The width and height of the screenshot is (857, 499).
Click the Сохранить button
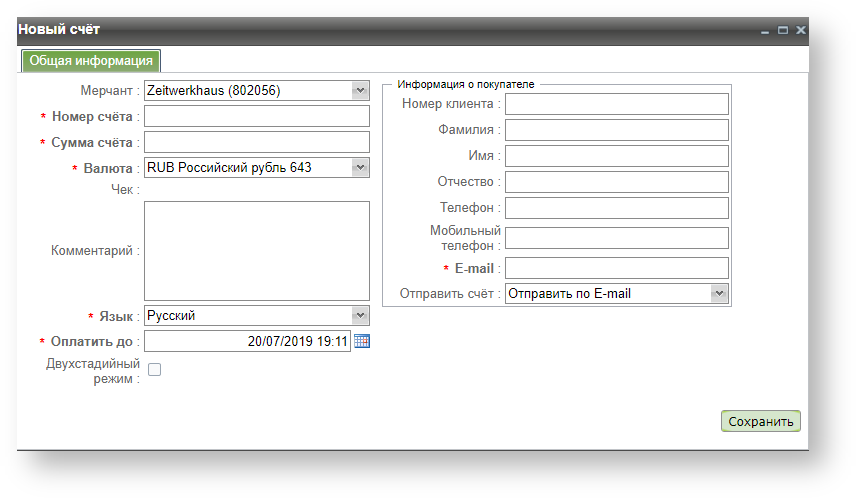point(760,421)
